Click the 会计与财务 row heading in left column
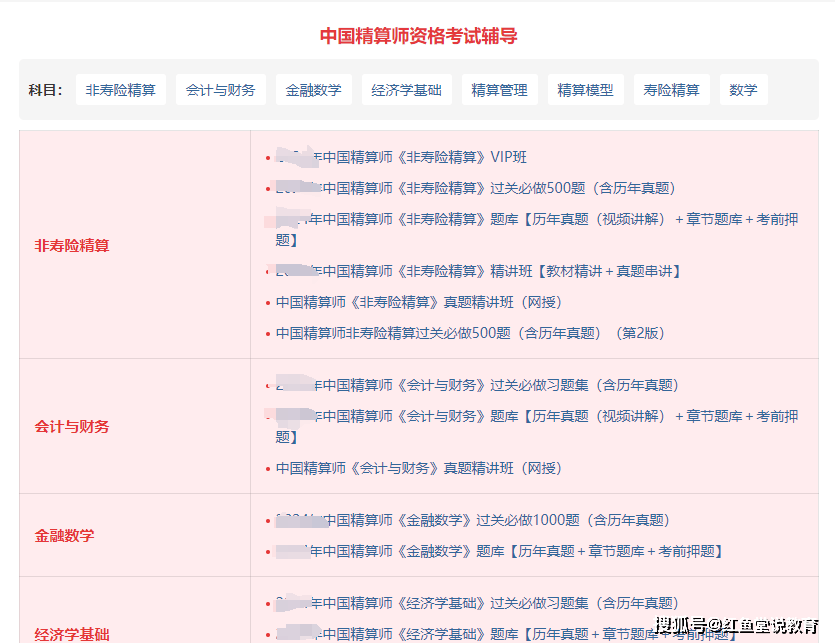 point(72,427)
